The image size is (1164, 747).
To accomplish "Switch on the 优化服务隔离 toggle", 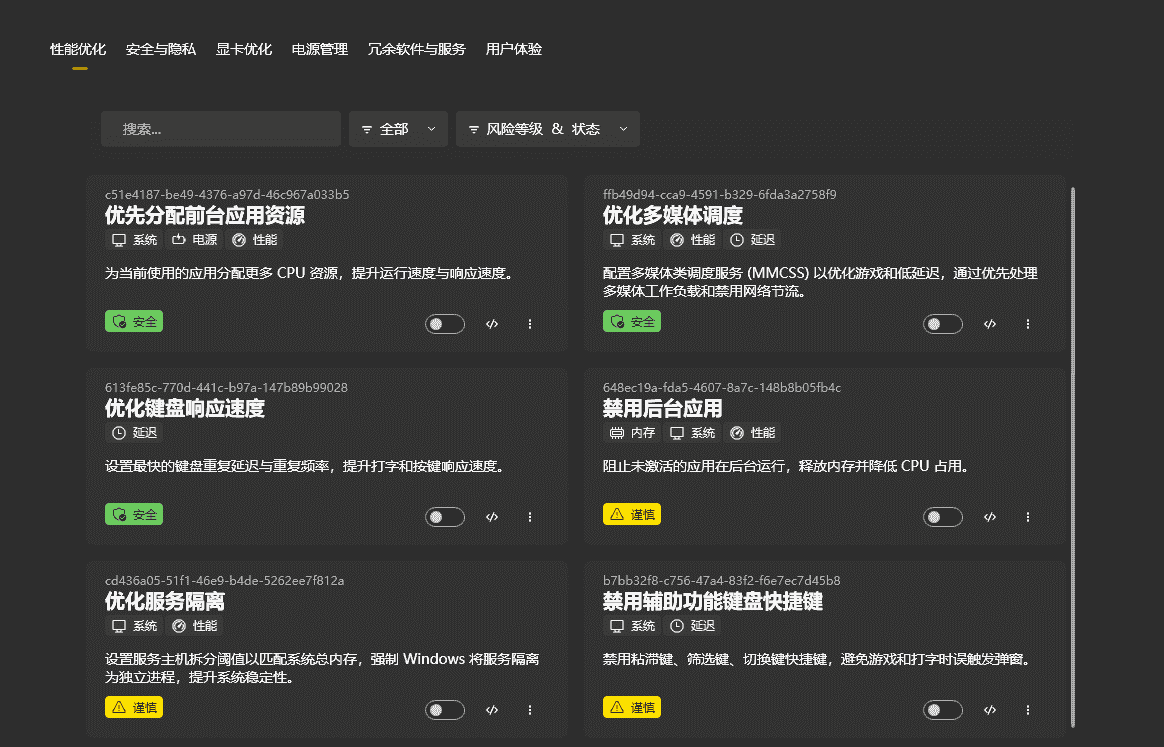I will 445,710.
